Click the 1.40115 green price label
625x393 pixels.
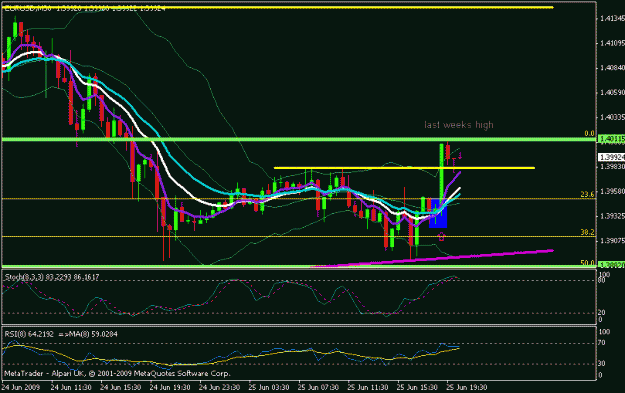[x=611, y=139]
